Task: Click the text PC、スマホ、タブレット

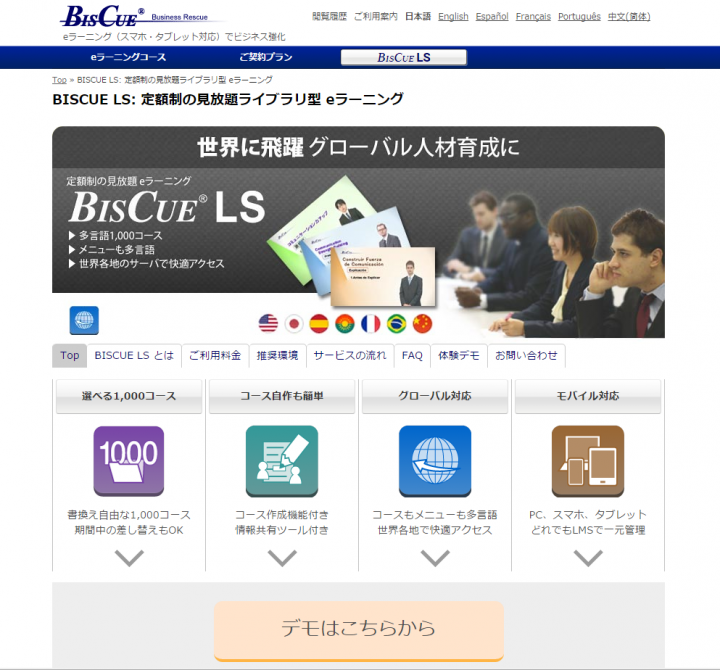Action: [588, 515]
